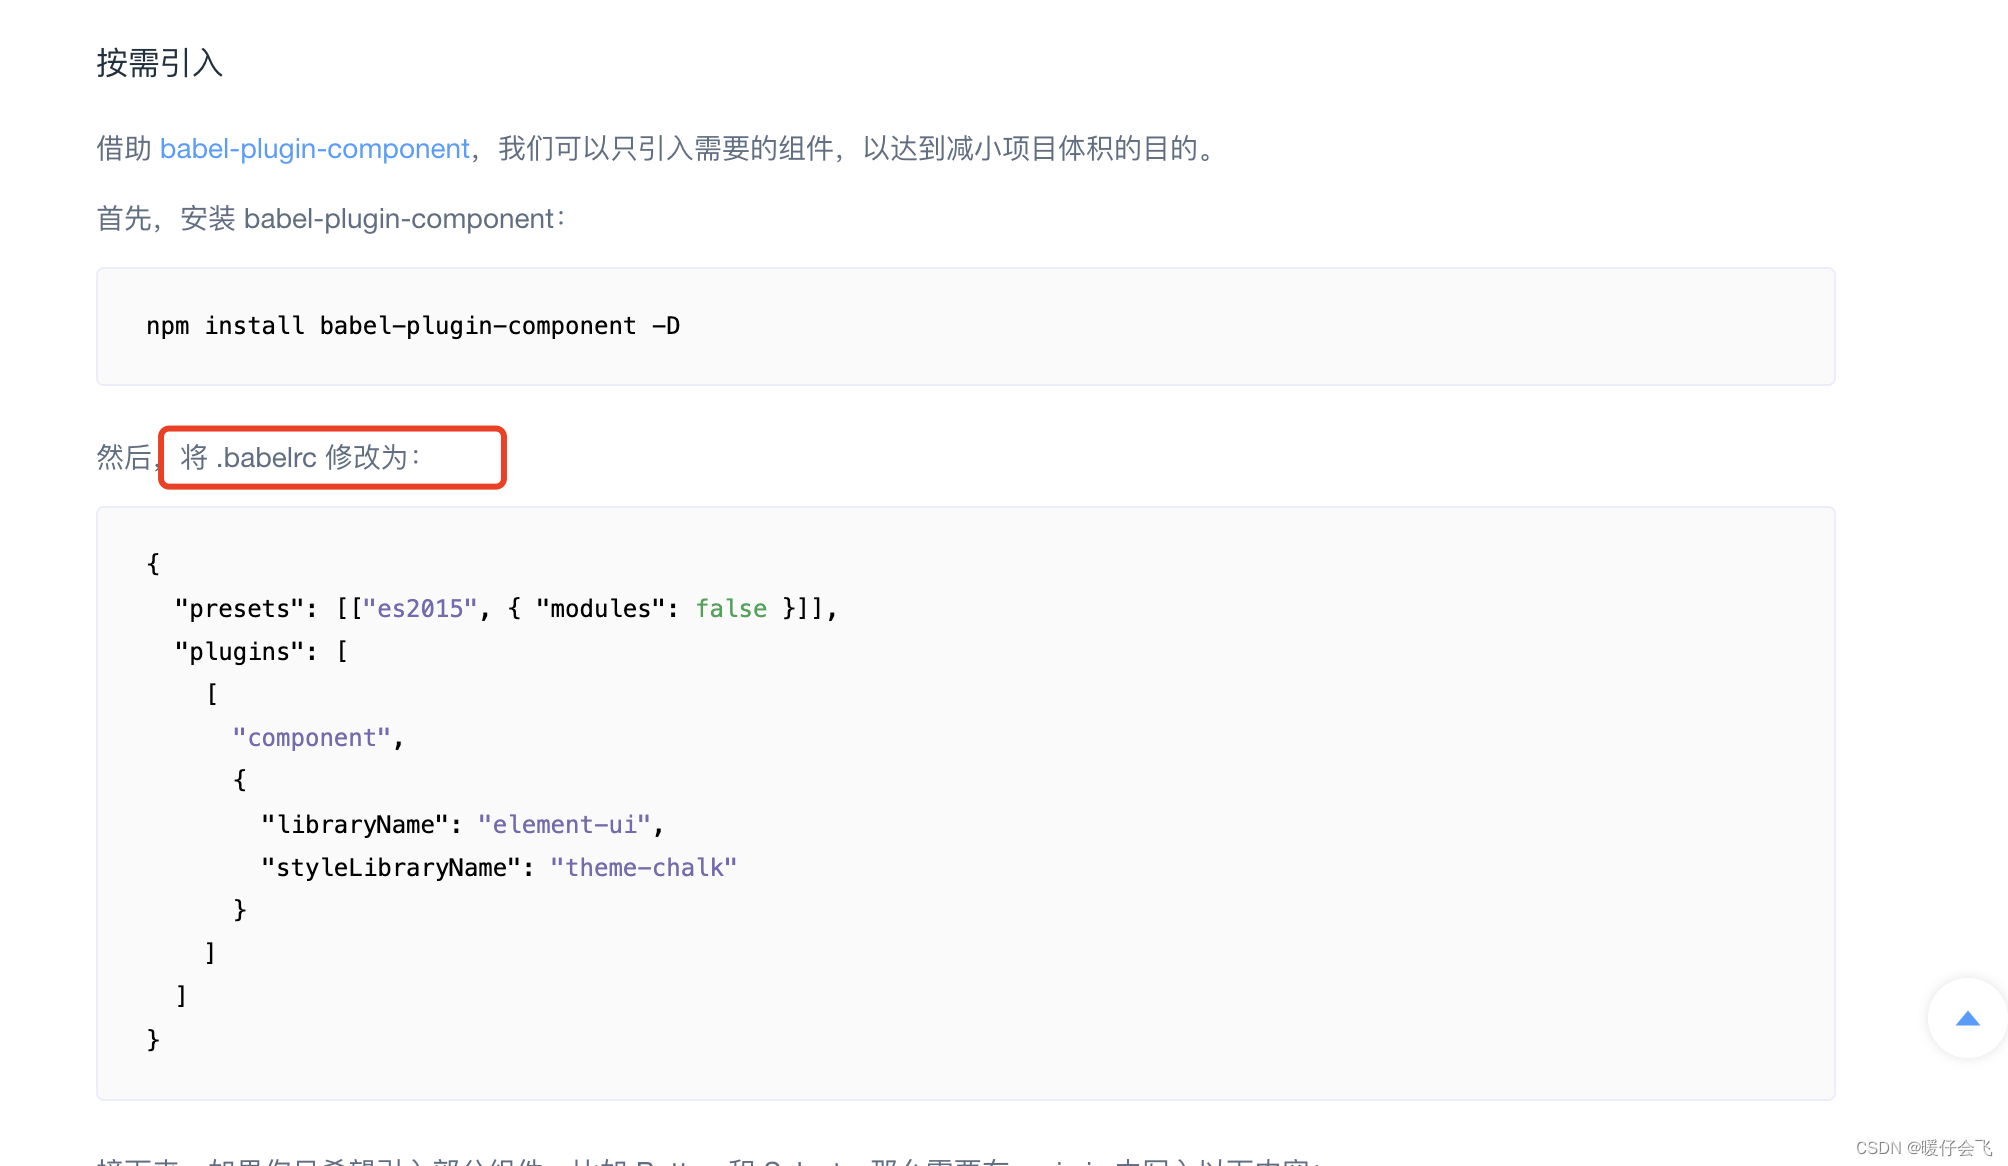Click the CSDN watermark at bottom right

[1923, 1147]
